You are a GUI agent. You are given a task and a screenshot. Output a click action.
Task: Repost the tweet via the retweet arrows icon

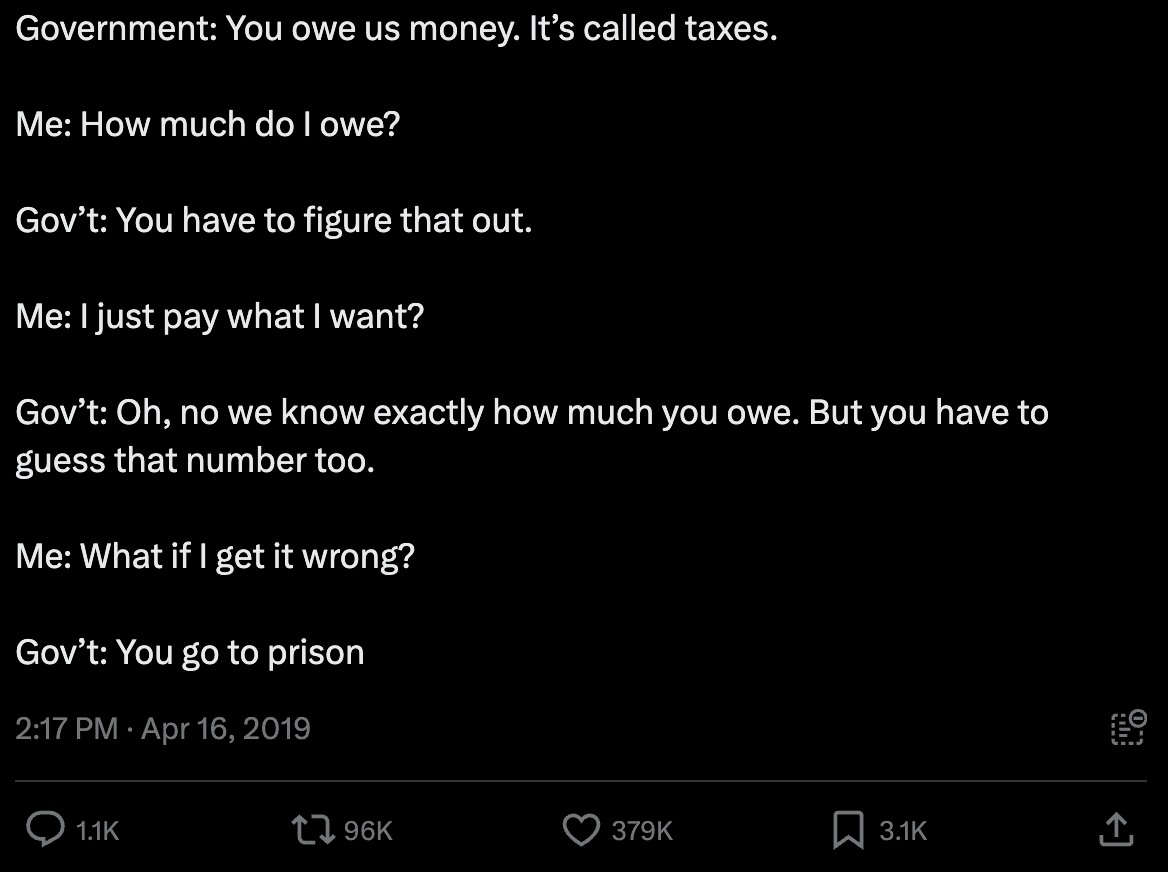pyautogui.click(x=313, y=830)
